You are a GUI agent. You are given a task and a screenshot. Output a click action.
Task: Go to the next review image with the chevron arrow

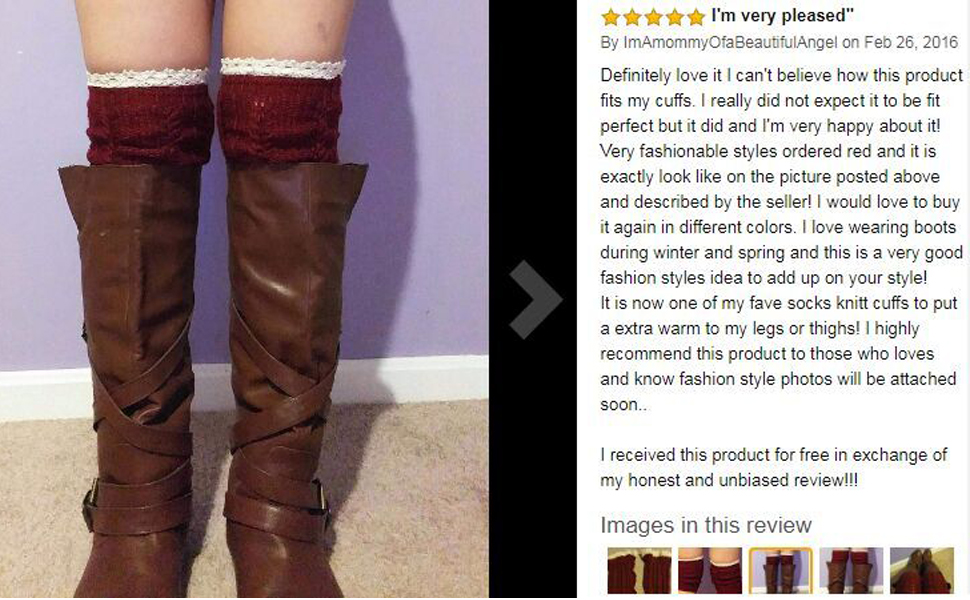pyautogui.click(x=536, y=299)
